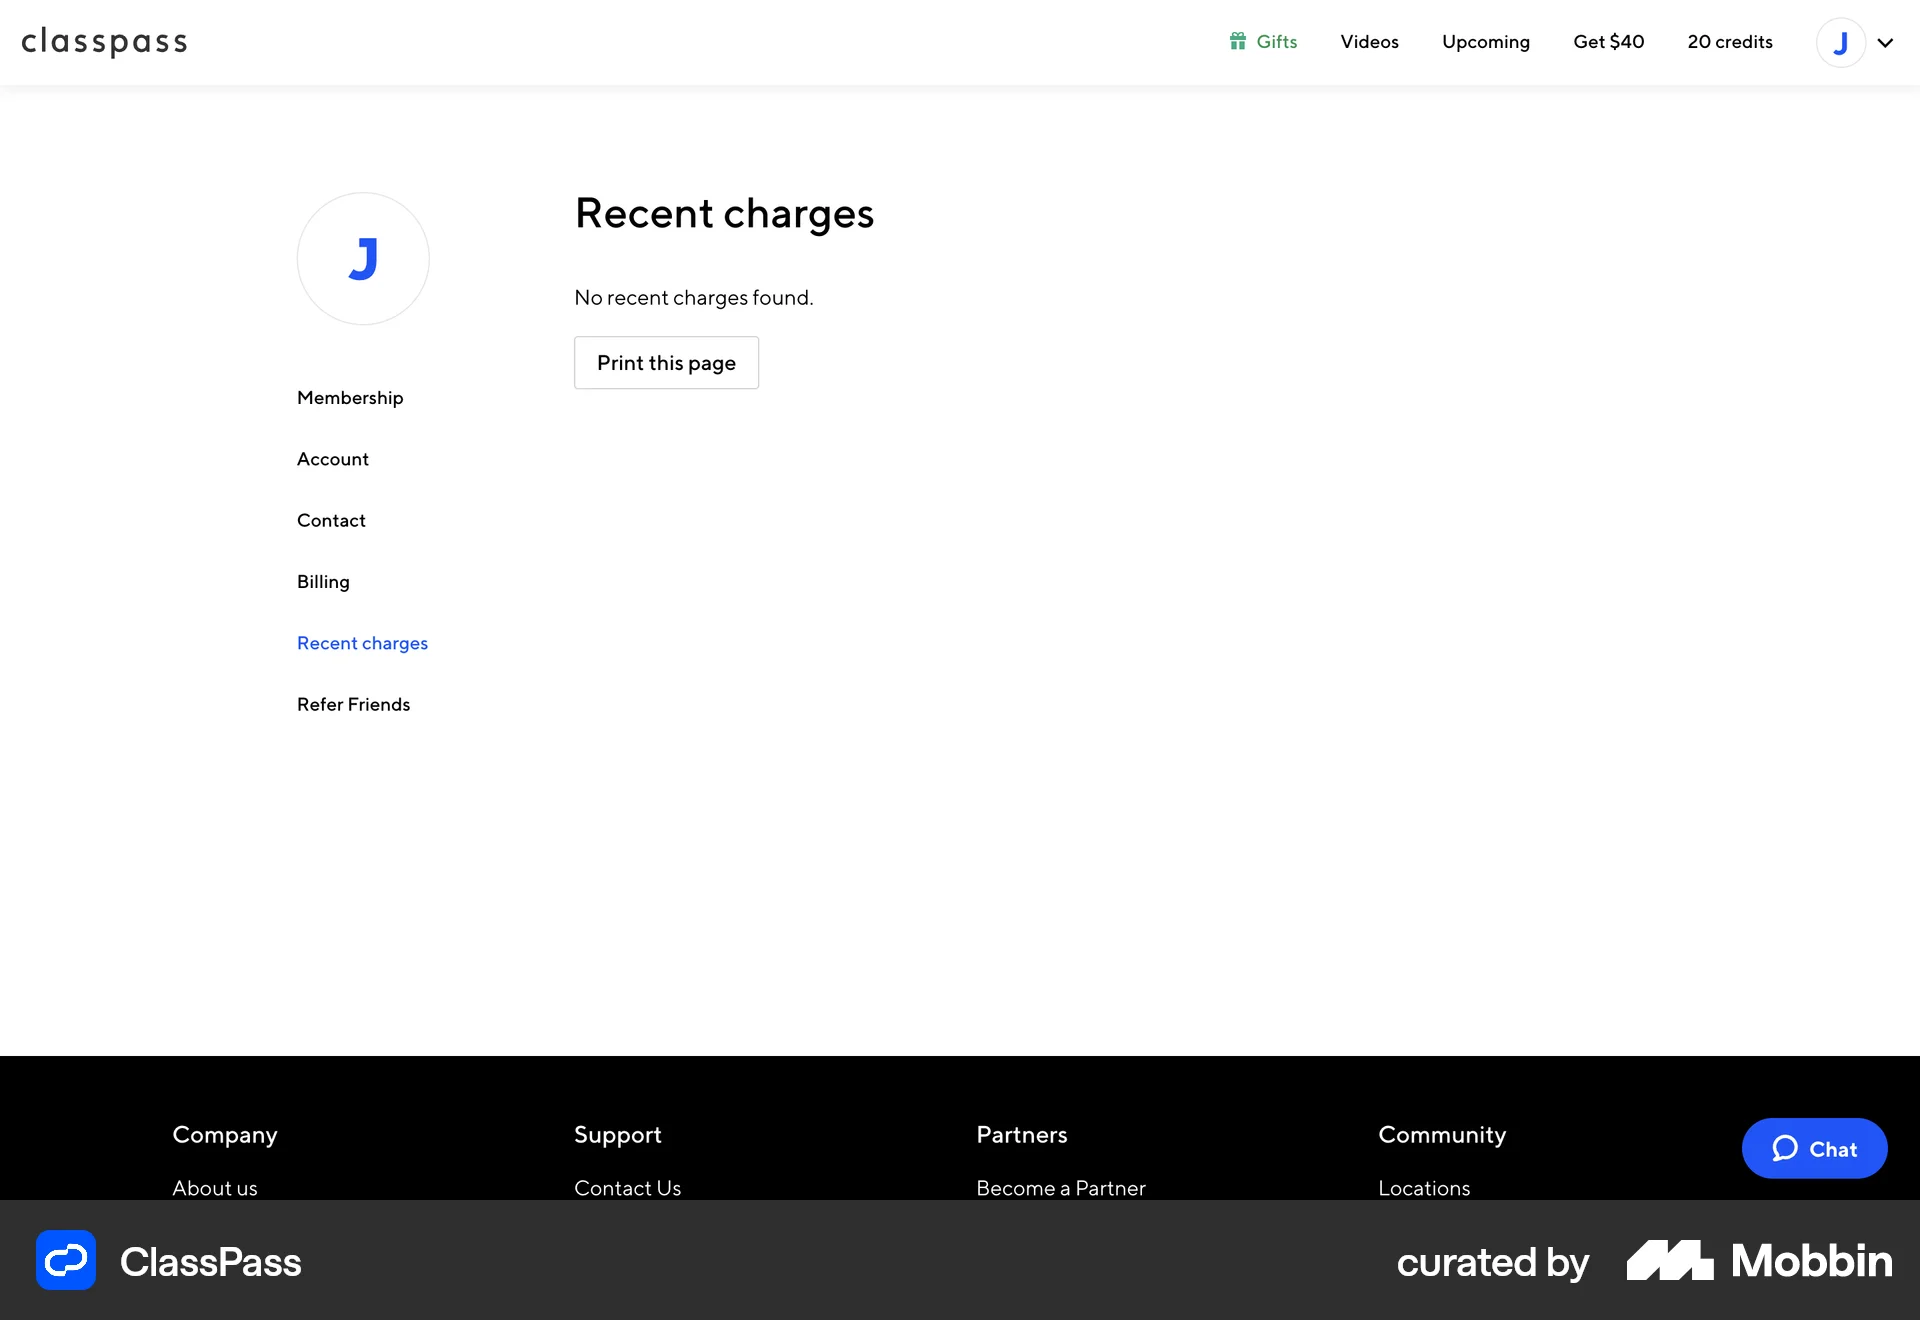Select Recent charges in the sidebar
The height and width of the screenshot is (1320, 1920).
362,643
